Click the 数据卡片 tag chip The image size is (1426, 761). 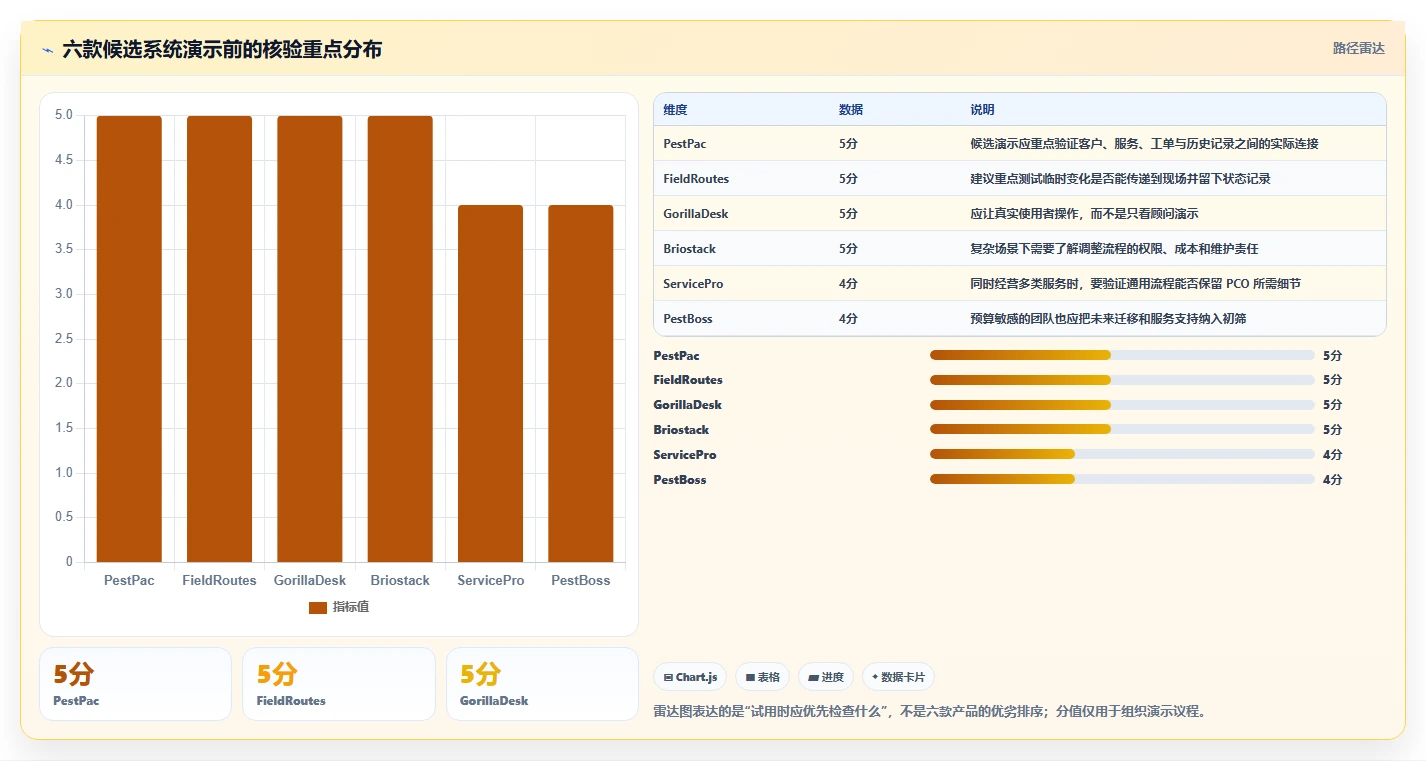point(898,677)
